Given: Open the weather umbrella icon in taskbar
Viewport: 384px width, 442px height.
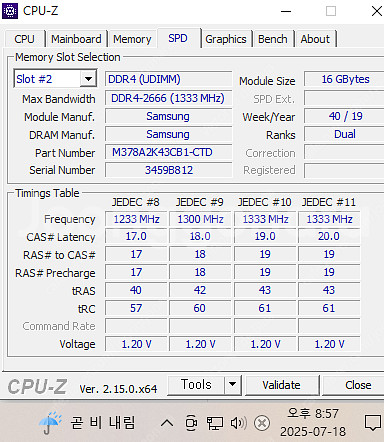Looking at the screenshot, I should pyautogui.click(x=50, y=423).
